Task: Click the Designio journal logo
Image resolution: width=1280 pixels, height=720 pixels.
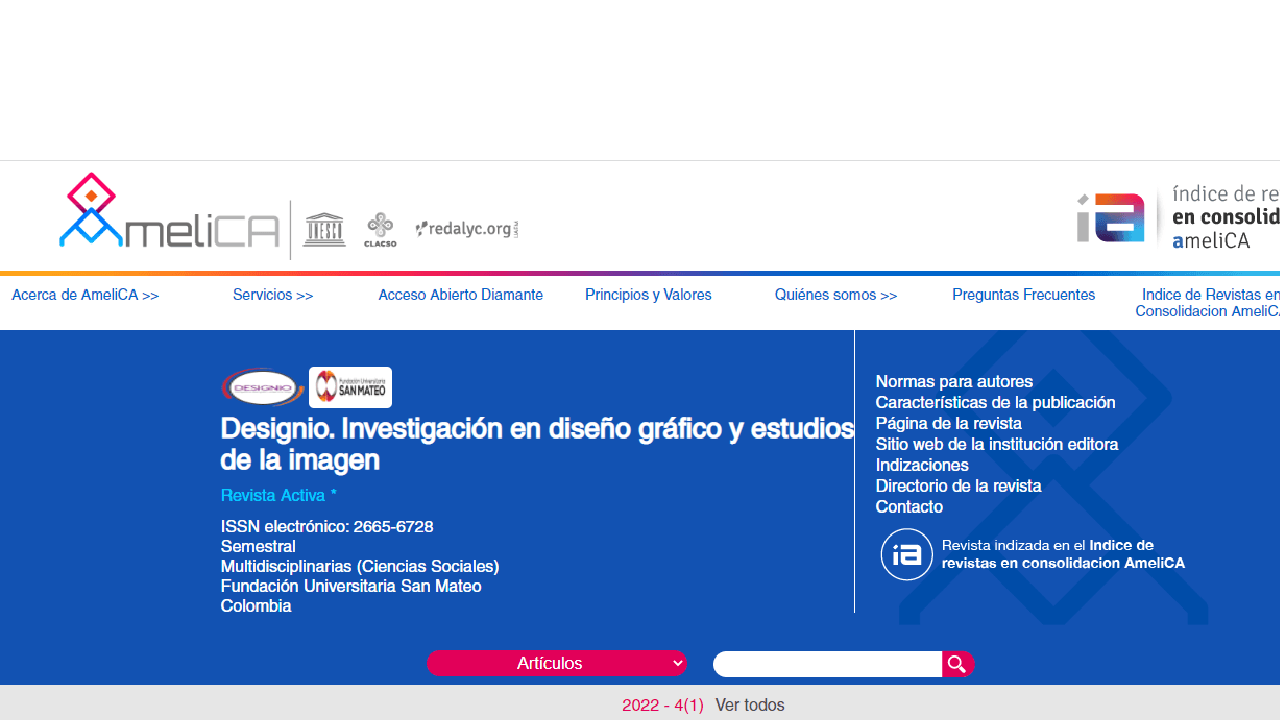Action: point(263,387)
